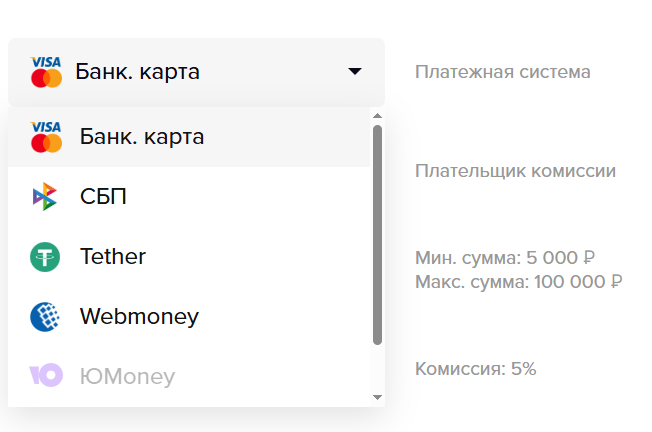This screenshot has width=652, height=432.
Task: Click the Visa Mastercard icon in list
Action: pyautogui.click(x=46, y=137)
